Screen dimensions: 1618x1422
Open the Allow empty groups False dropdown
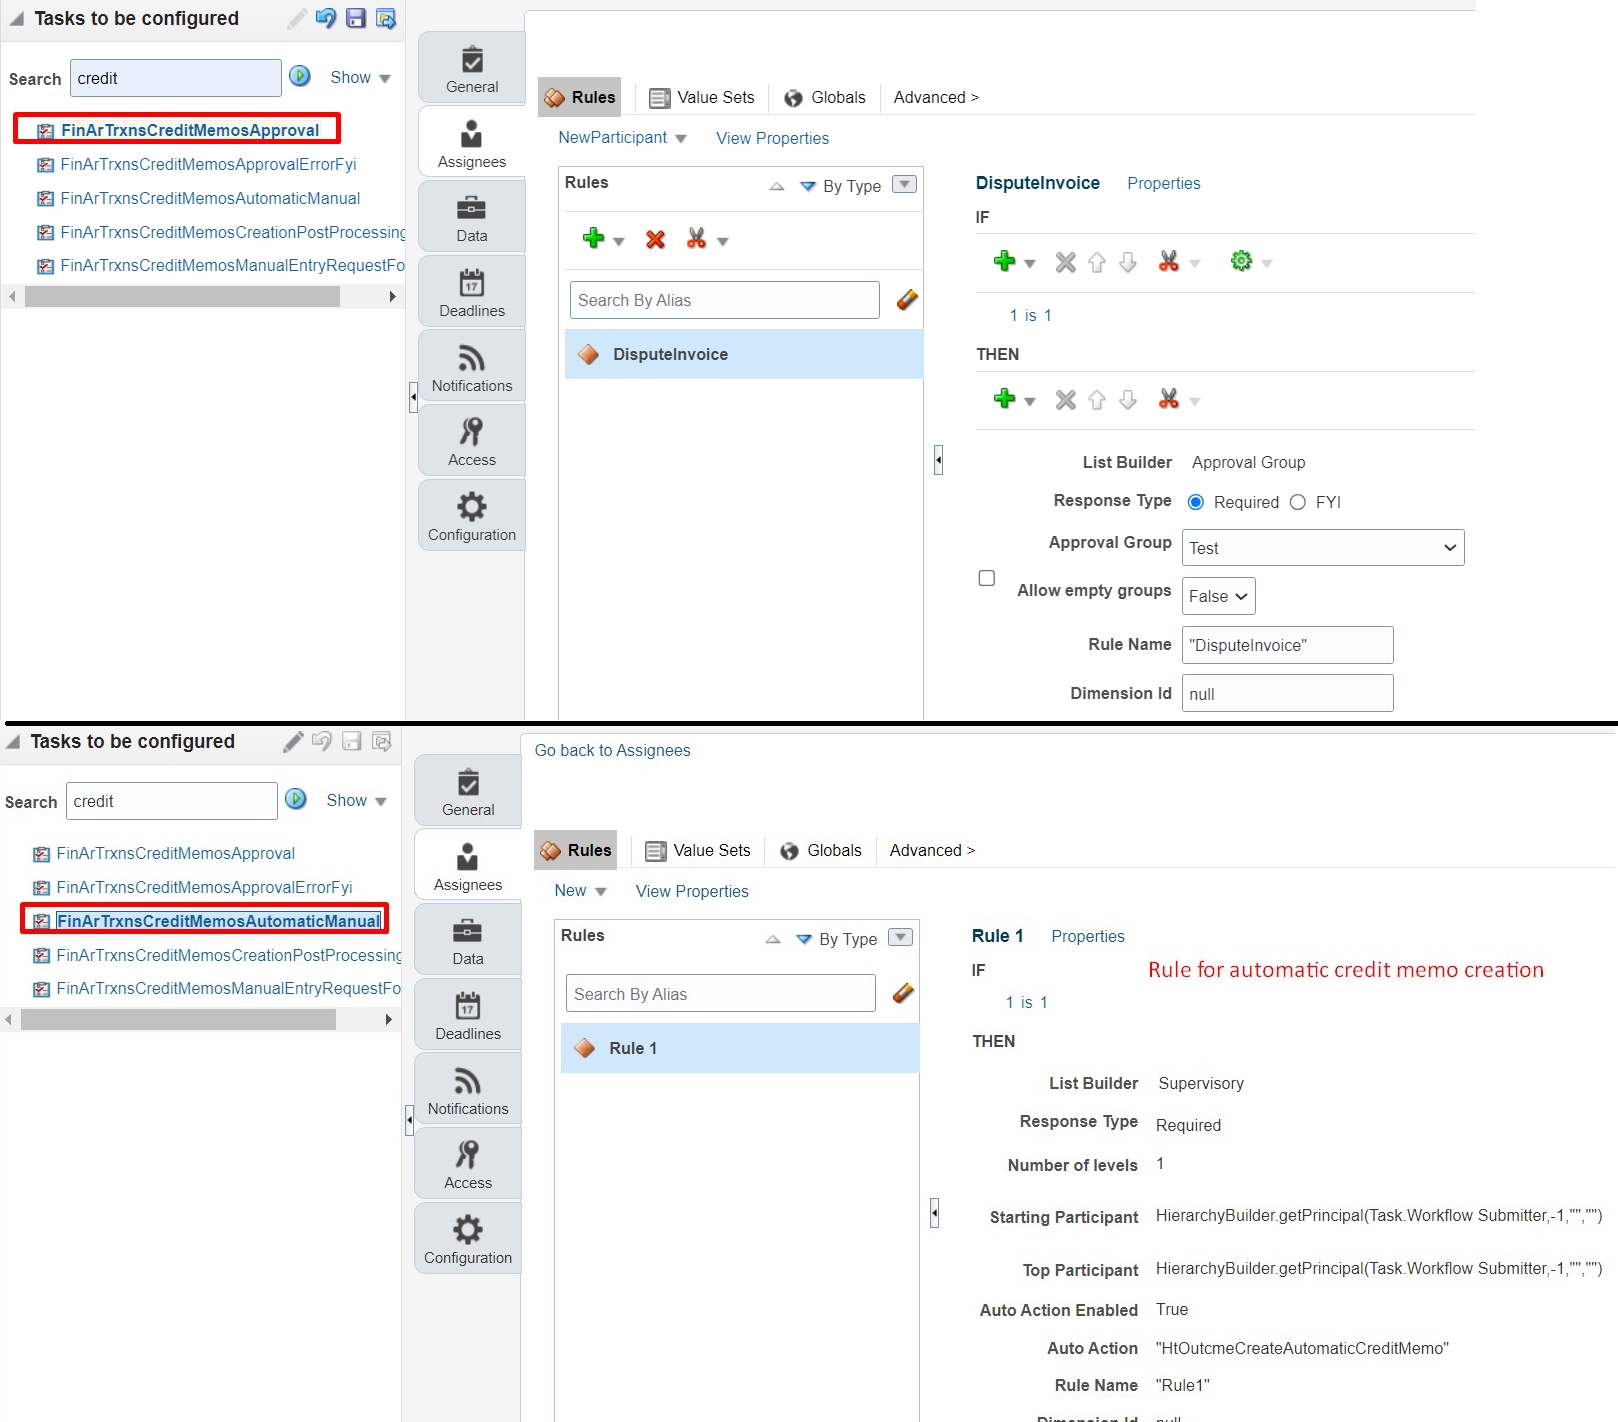[x=1217, y=596]
